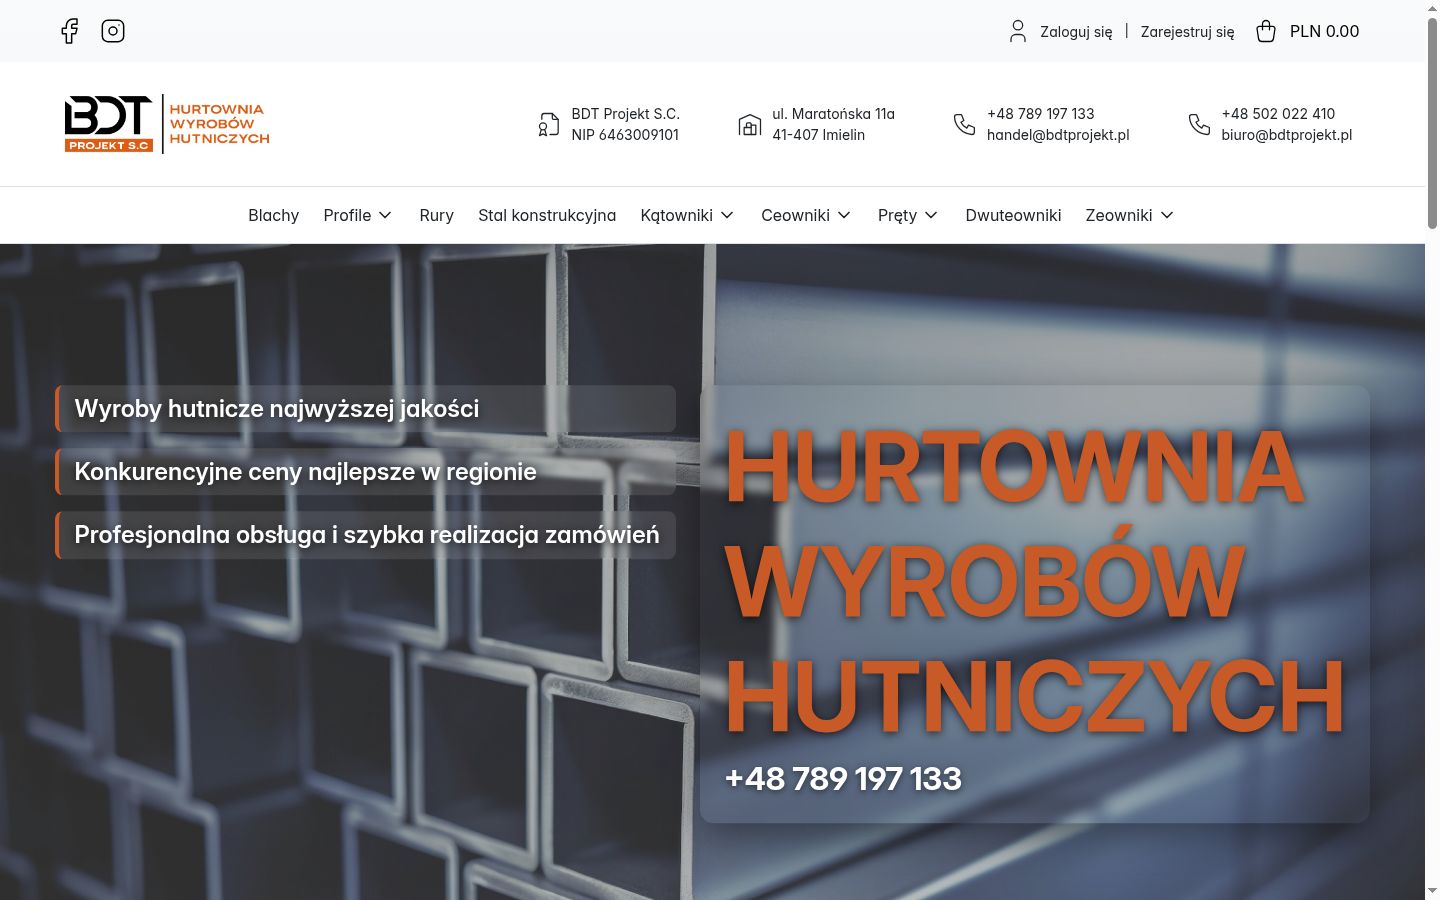Click the user account icon

(1018, 31)
